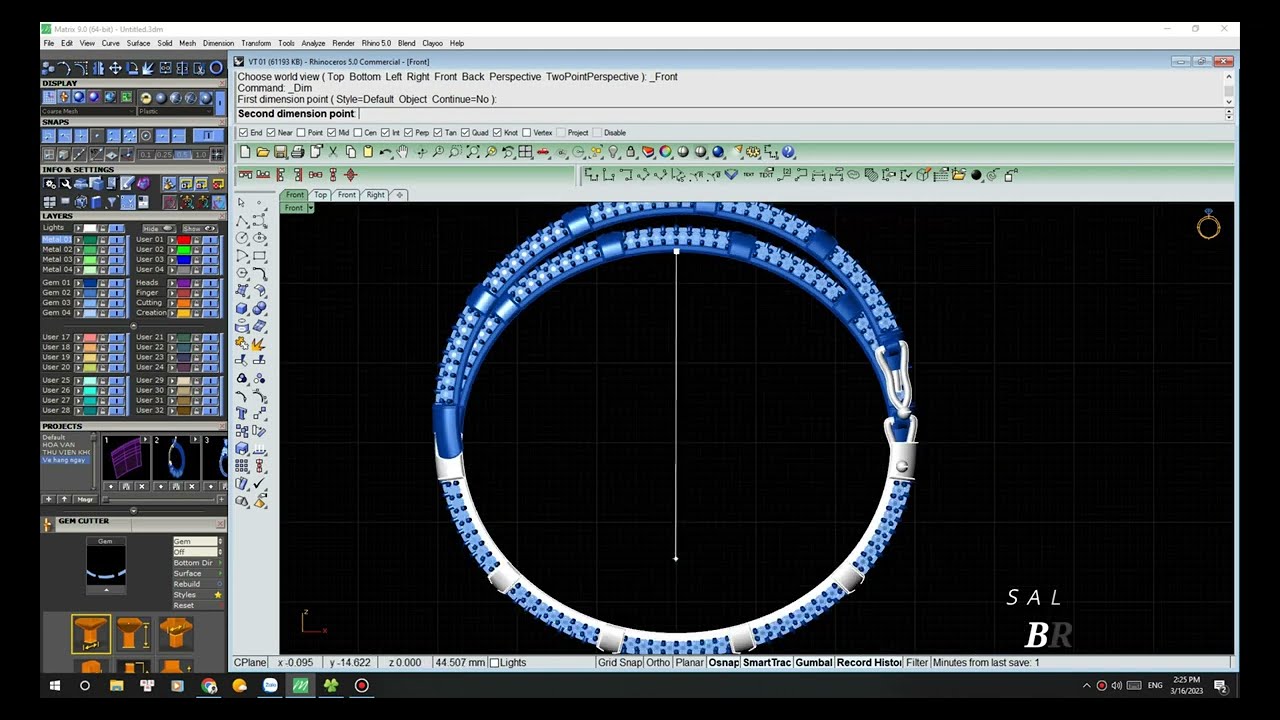Click the Gem 01 layer color swatch
Image resolution: width=1280 pixels, height=720 pixels.
point(90,283)
